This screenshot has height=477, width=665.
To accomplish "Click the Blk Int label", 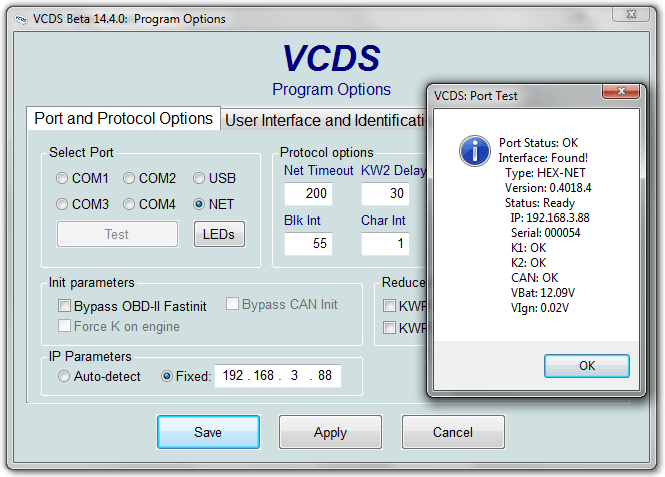I will [302, 220].
